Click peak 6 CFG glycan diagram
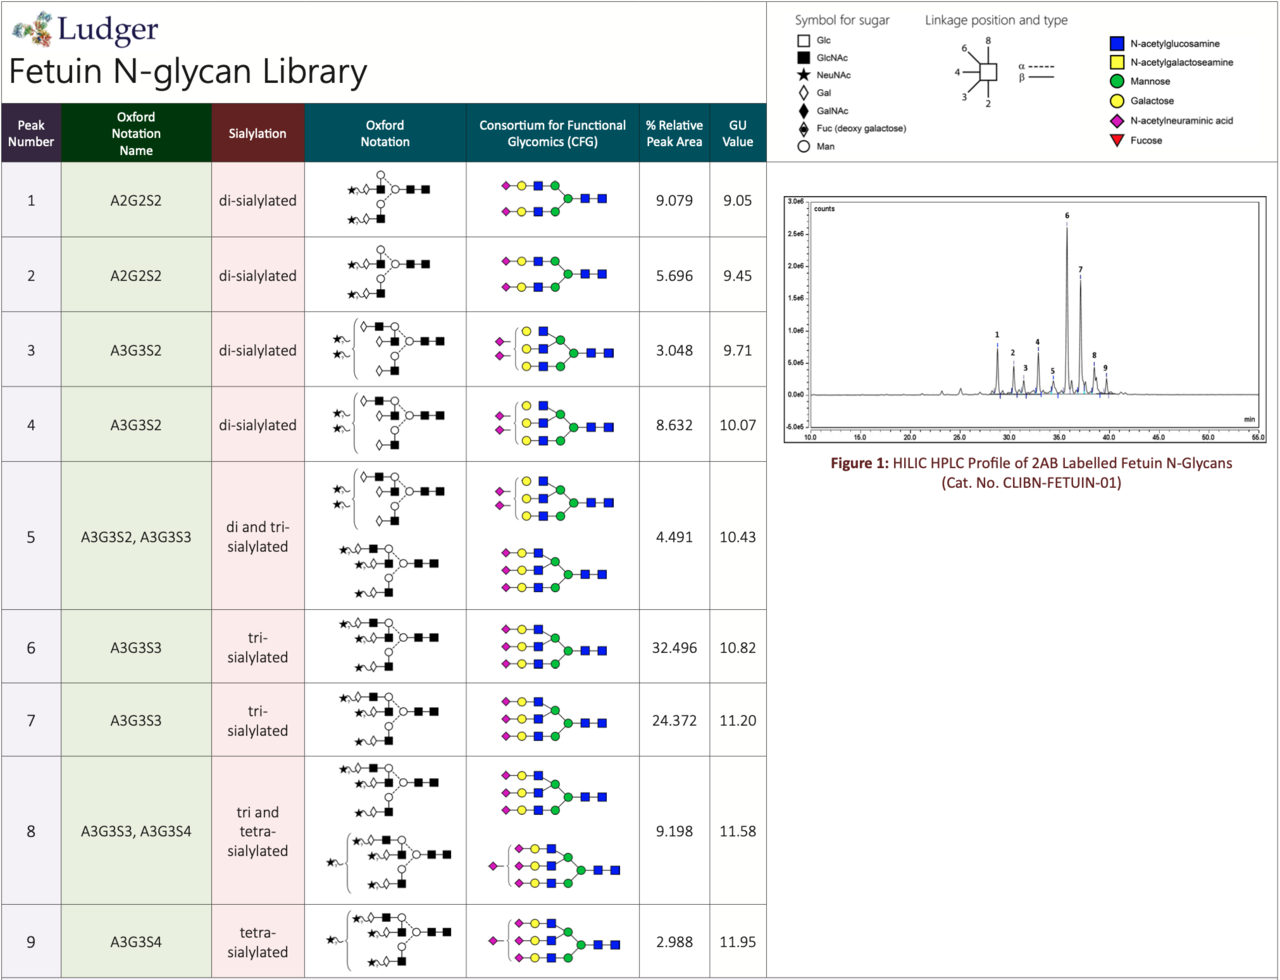The image size is (1280, 980). (x=552, y=647)
